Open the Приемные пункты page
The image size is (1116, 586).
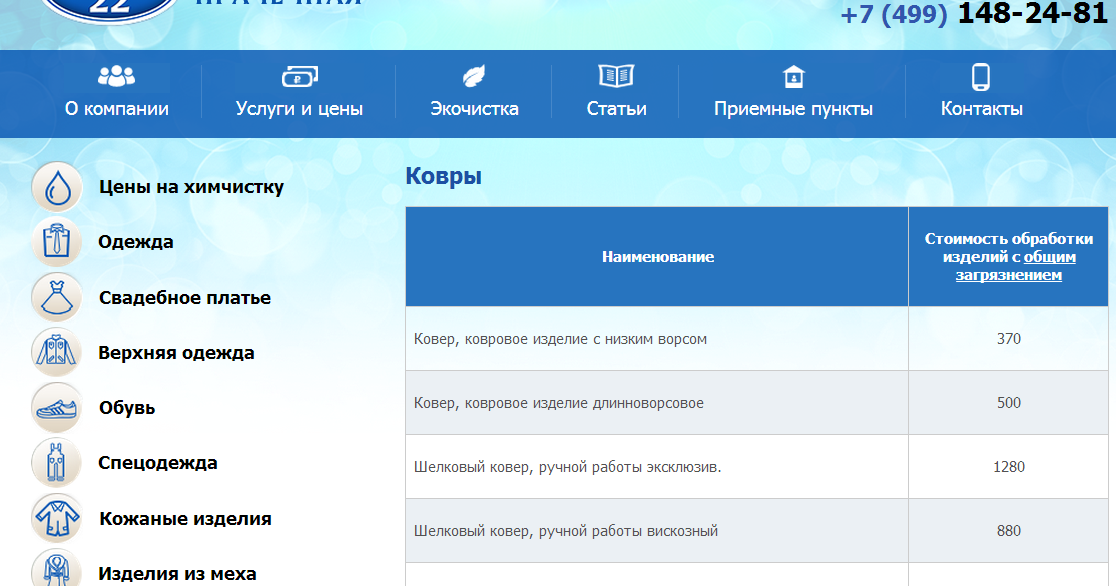pos(794,109)
